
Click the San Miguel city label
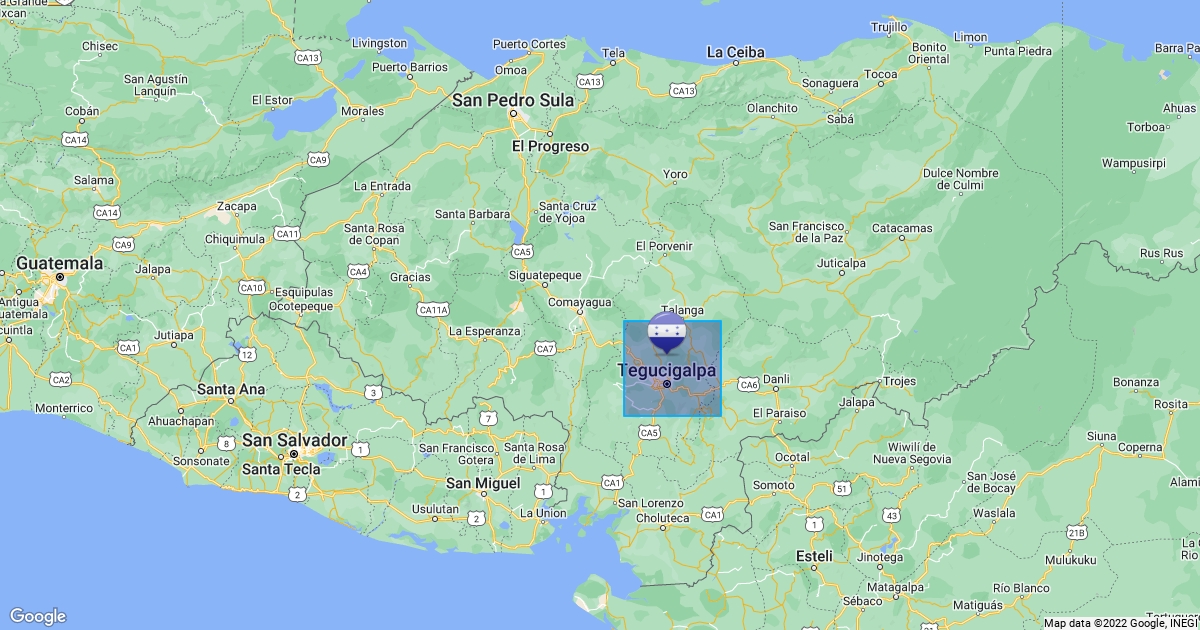[483, 483]
